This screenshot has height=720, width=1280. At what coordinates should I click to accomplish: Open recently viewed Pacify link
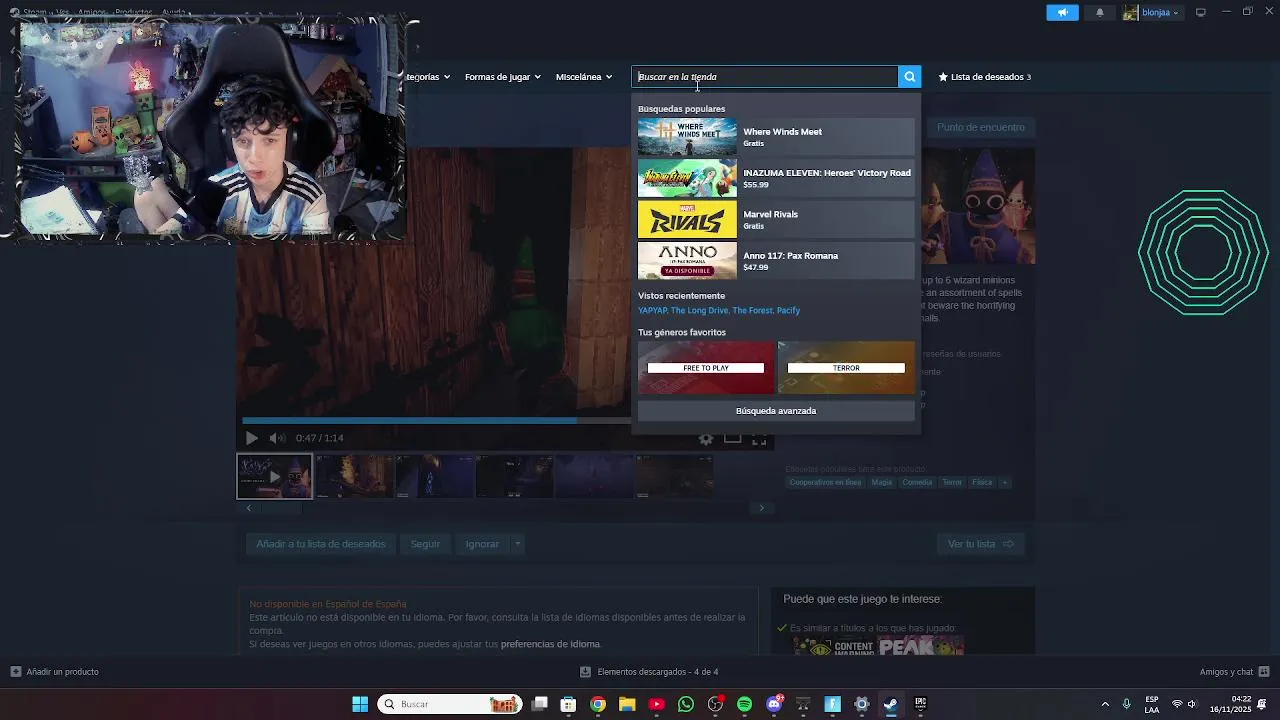[x=788, y=311]
